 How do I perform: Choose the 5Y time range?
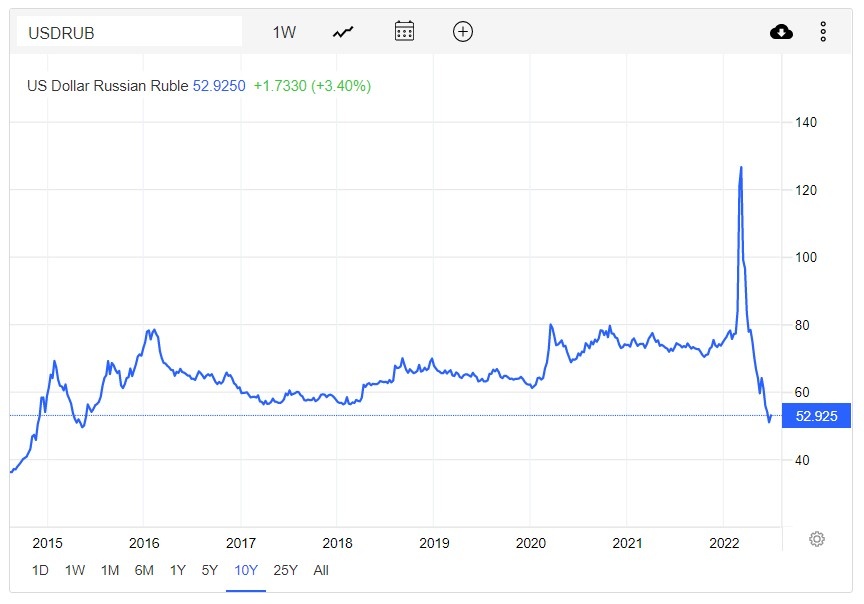tap(209, 570)
